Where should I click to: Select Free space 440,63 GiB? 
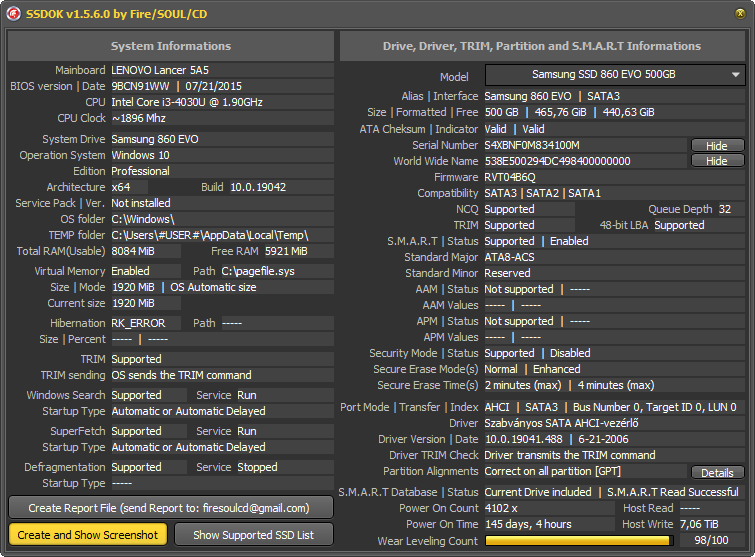(628, 112)
